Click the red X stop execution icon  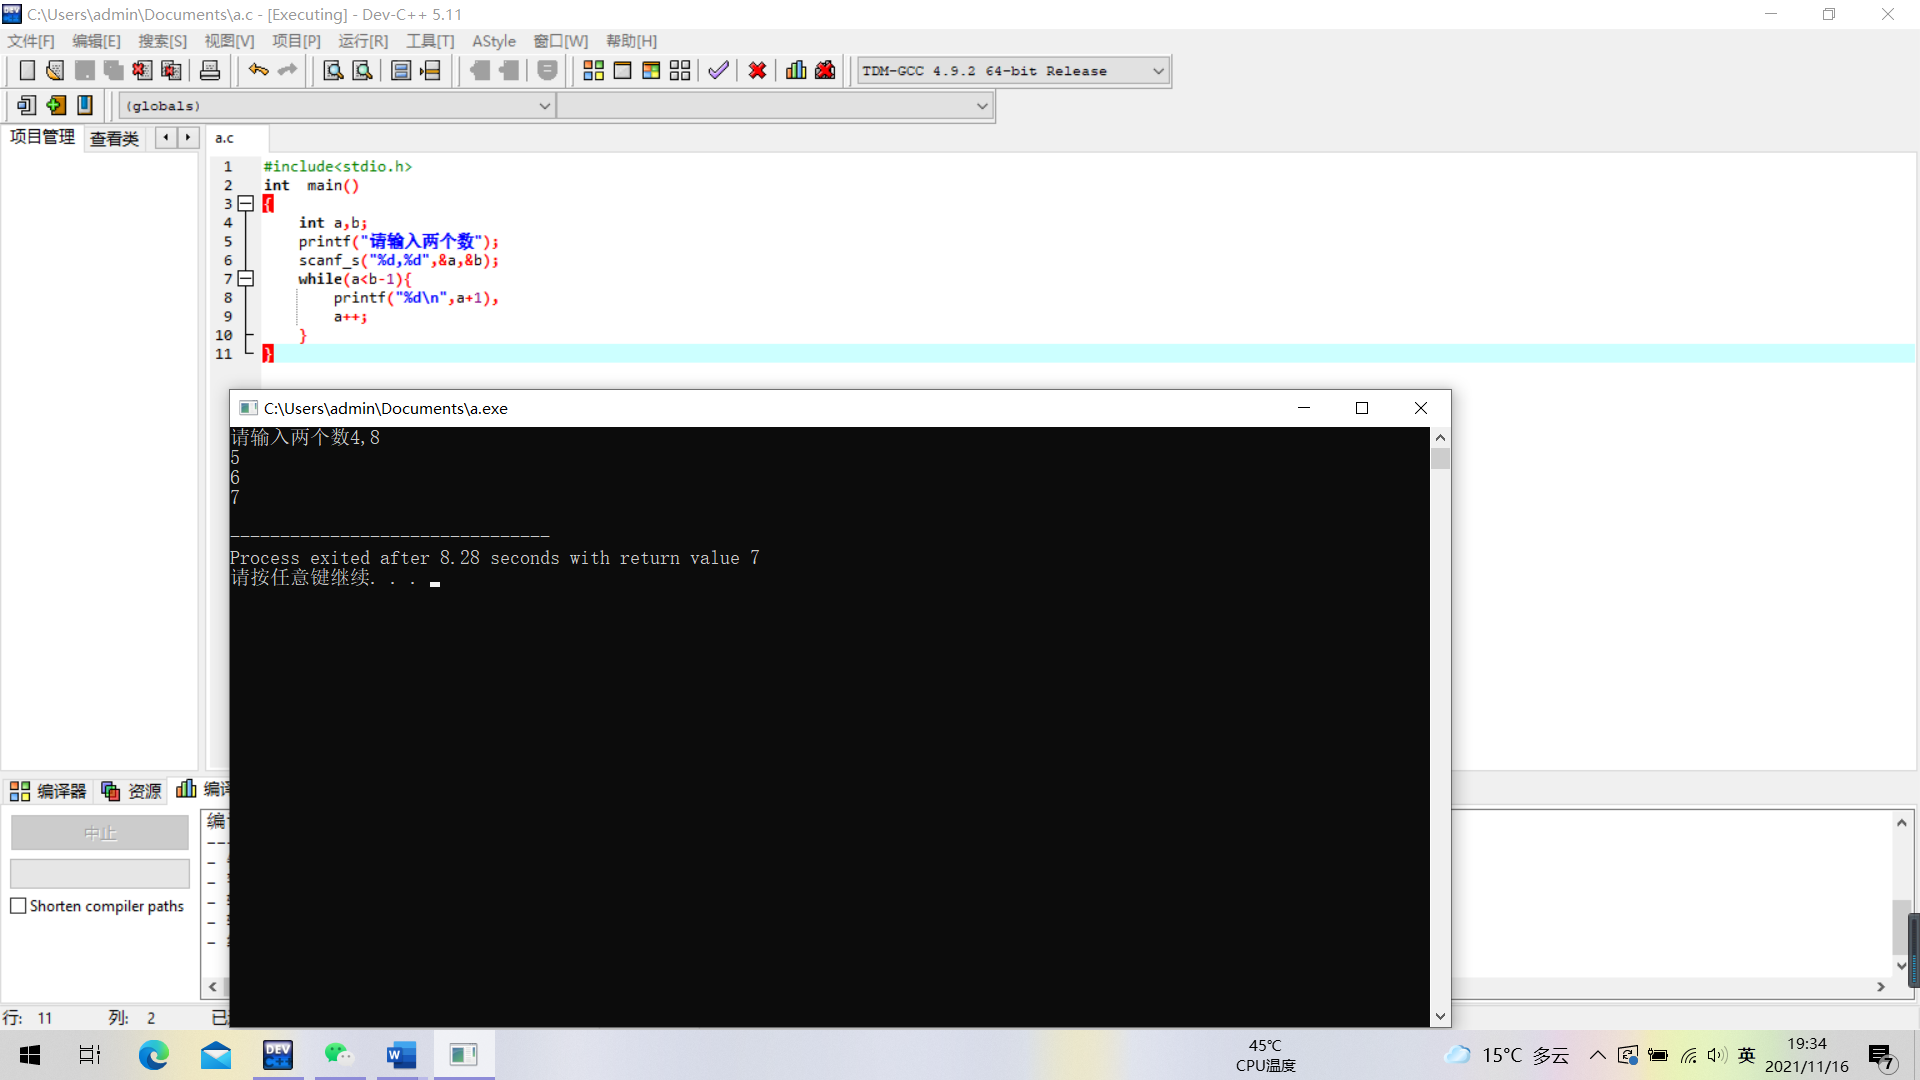[x=757, y=70]
